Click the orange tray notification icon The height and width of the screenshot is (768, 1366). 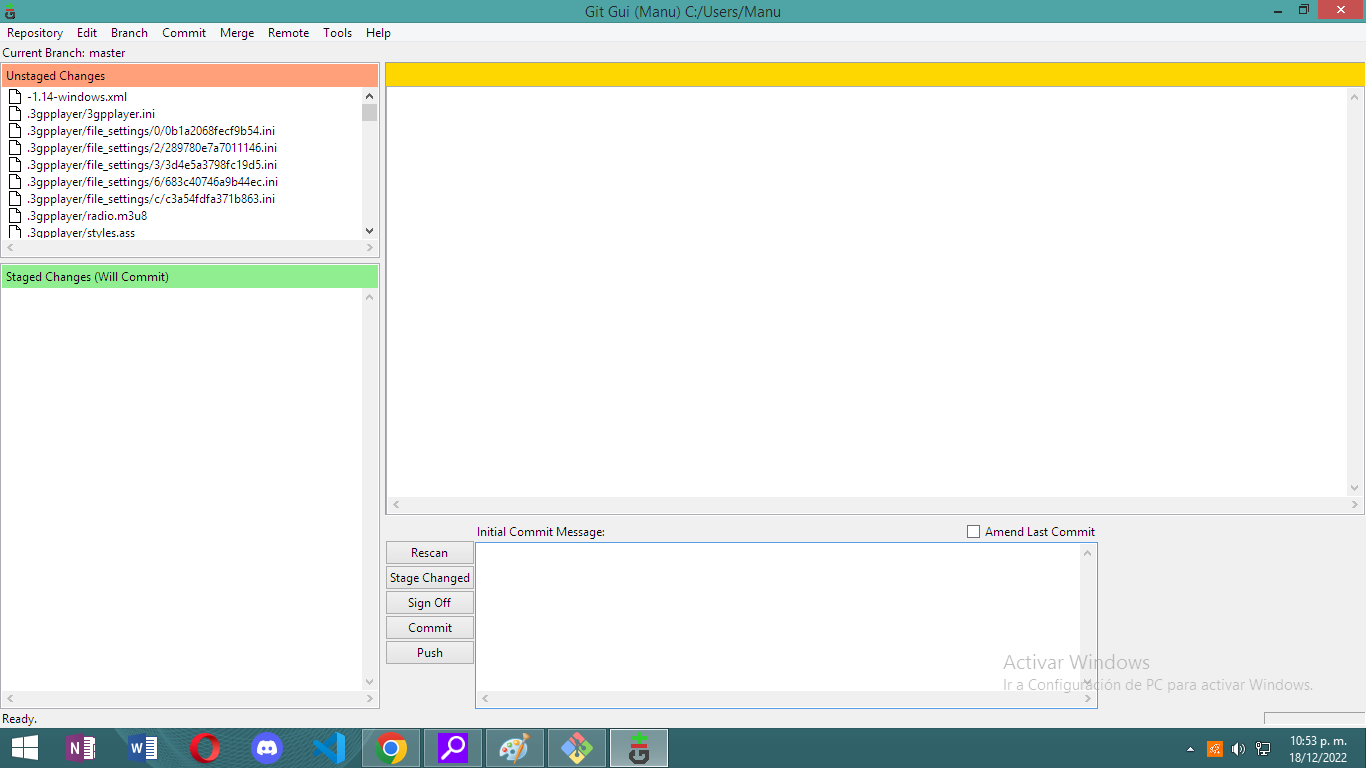pos(1215,748)
